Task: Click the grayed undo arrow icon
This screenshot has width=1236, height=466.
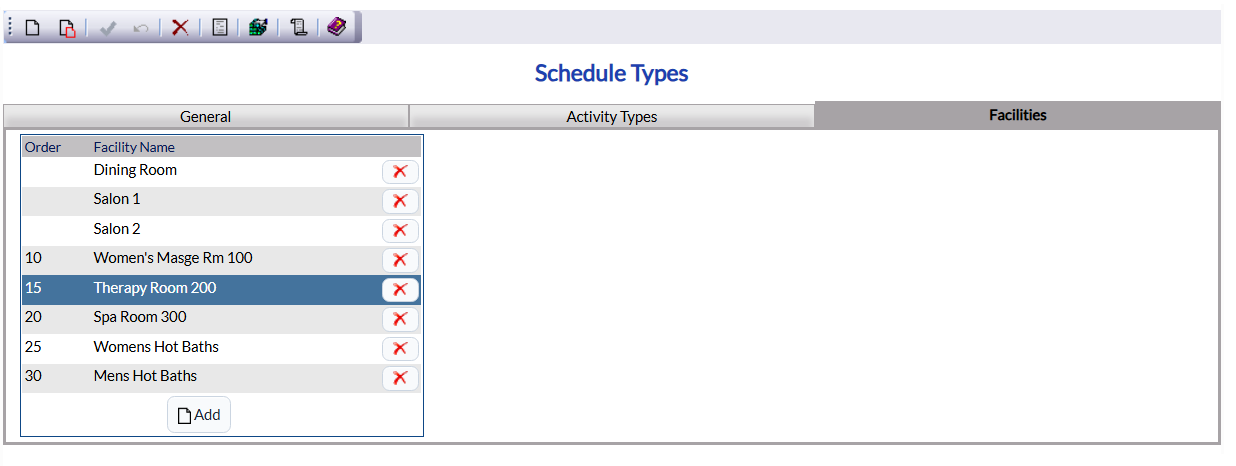Action: [141, 28]
